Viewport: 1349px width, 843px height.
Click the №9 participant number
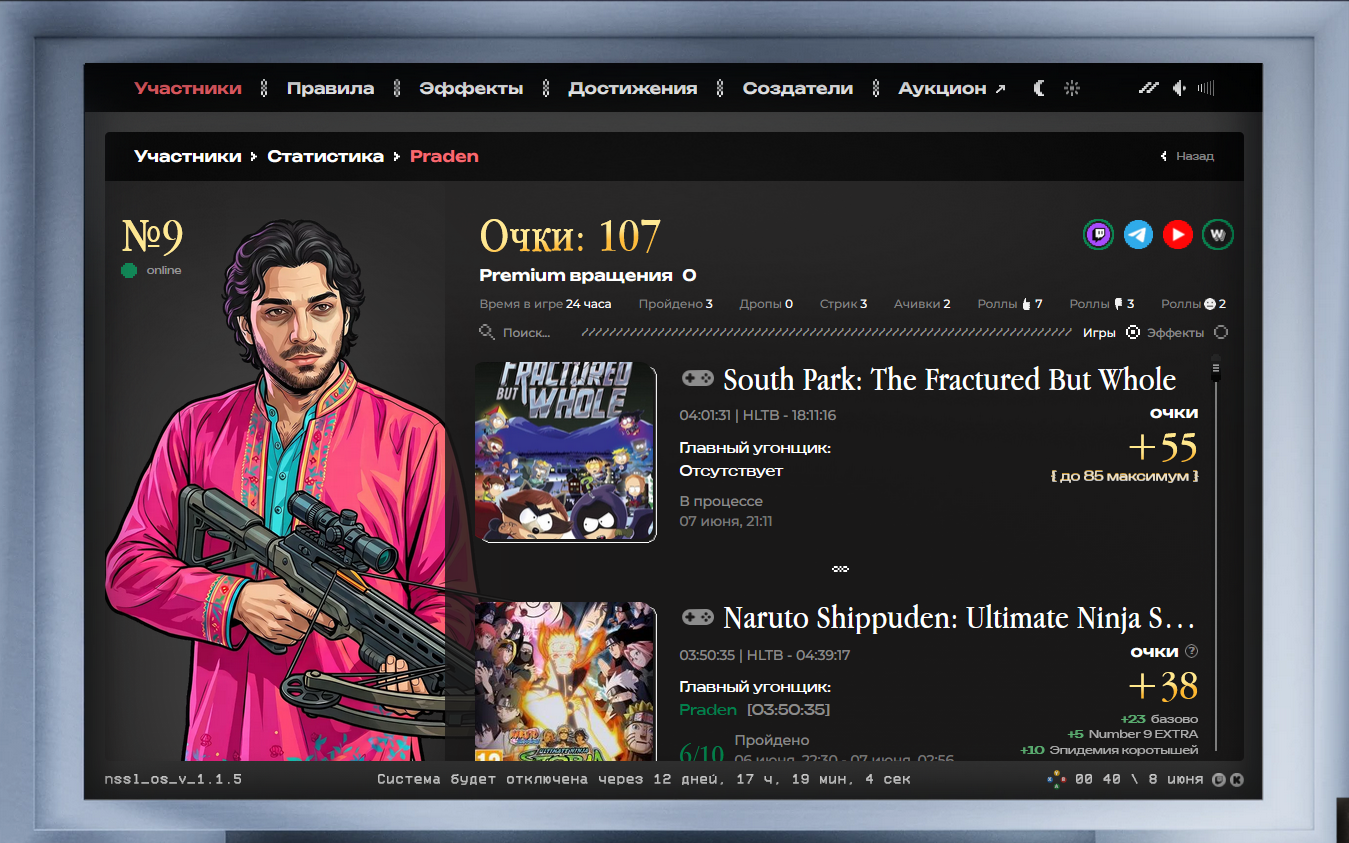(x=152, y=237)
